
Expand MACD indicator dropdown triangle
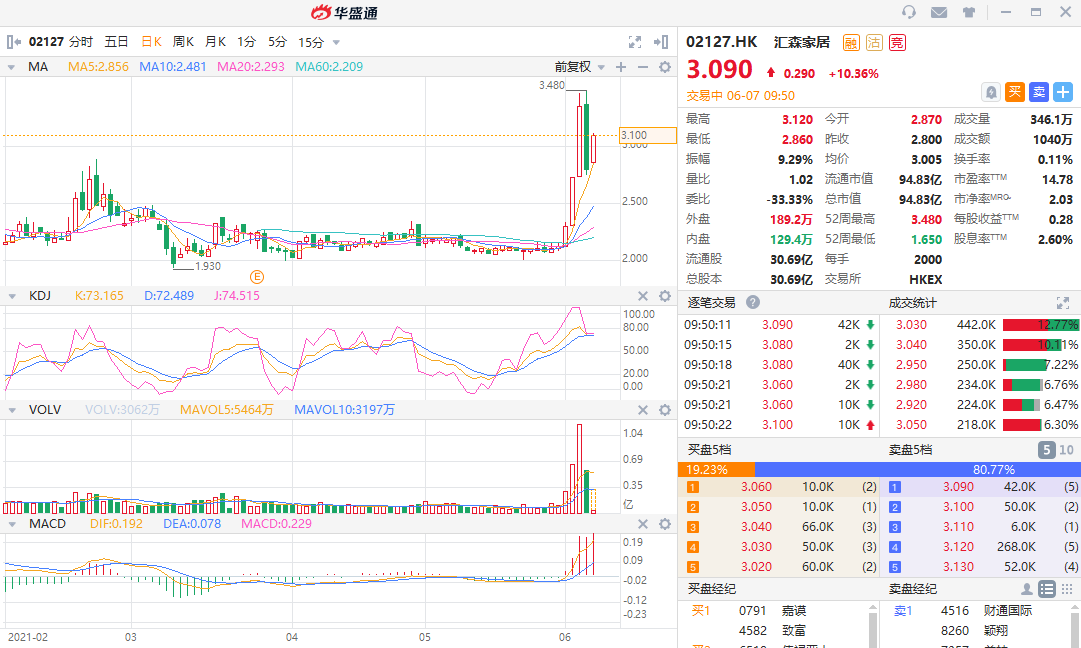coord(12,525)
